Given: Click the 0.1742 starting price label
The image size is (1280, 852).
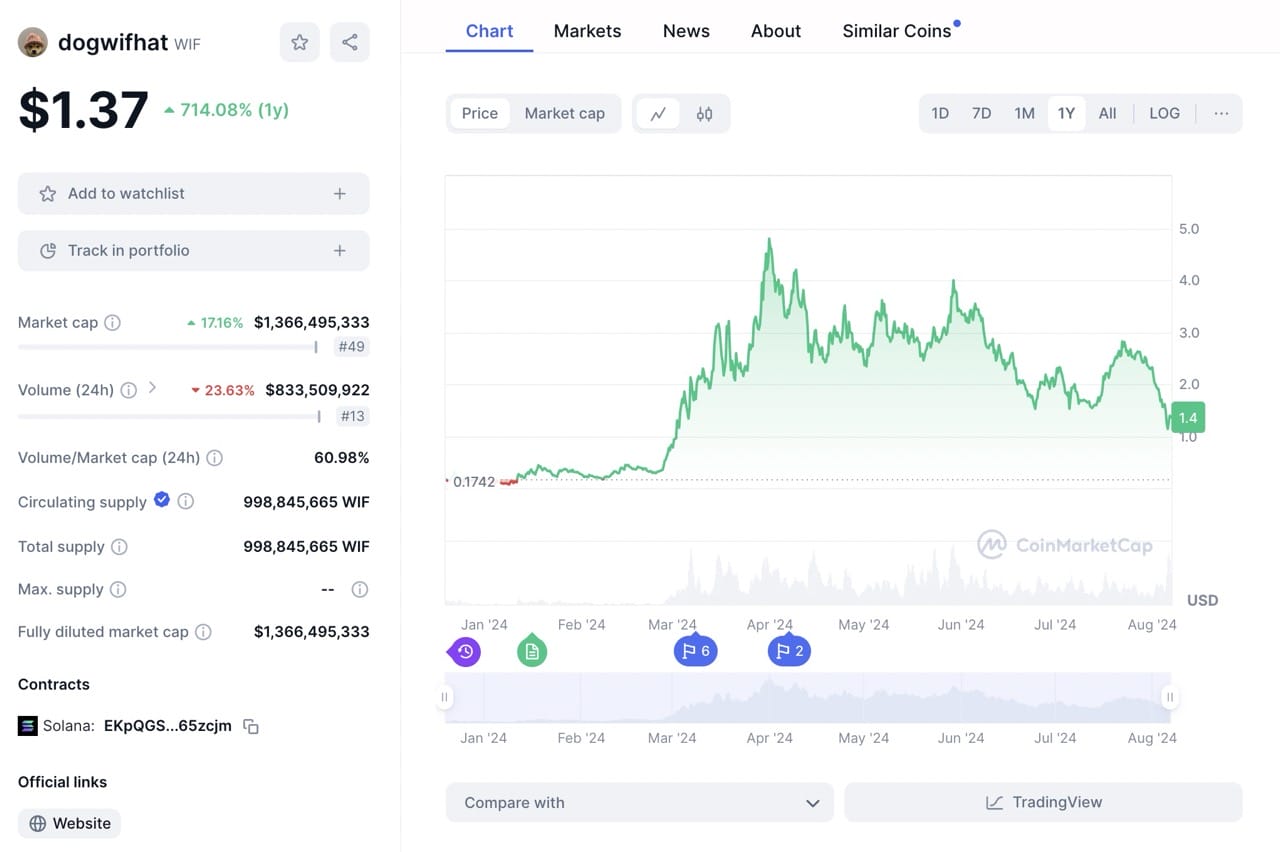Looking at the screenshot, I should (473, 482).
